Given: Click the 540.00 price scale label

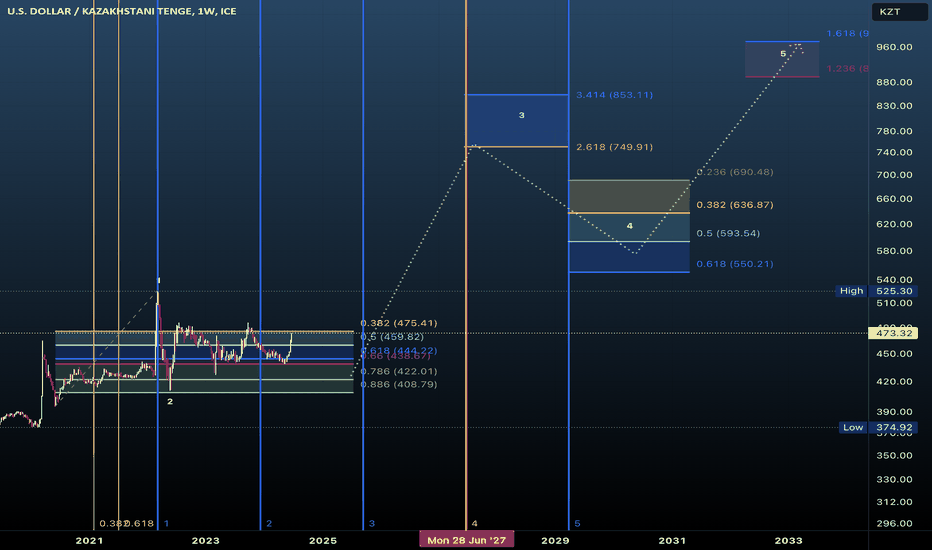Looking at the screenshot, I should pyautogui.click(x=894, y=279).
